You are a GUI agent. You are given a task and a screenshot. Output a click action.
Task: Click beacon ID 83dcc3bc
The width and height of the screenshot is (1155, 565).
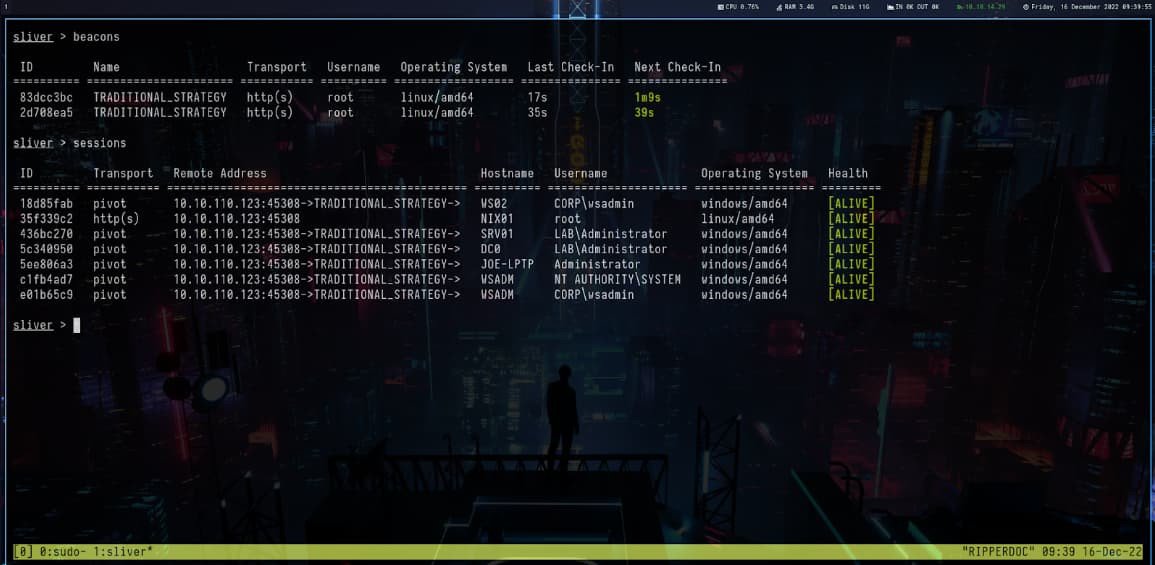tap(46, 97)
